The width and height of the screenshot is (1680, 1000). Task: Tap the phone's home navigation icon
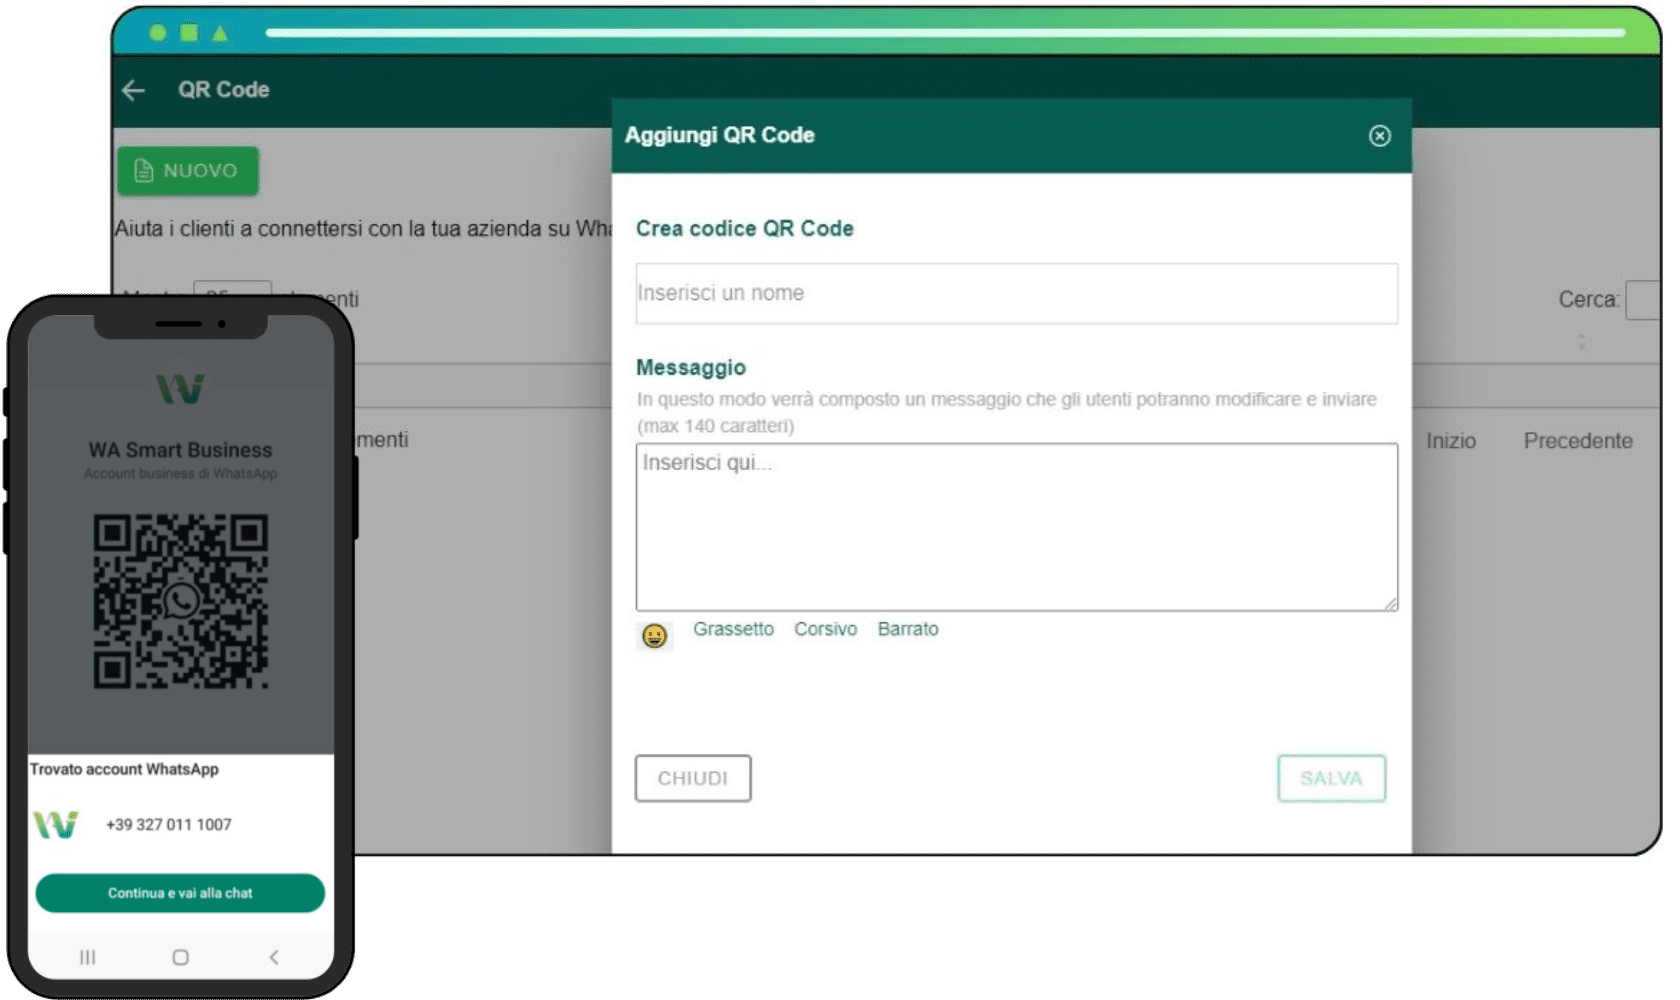point(180,957)
